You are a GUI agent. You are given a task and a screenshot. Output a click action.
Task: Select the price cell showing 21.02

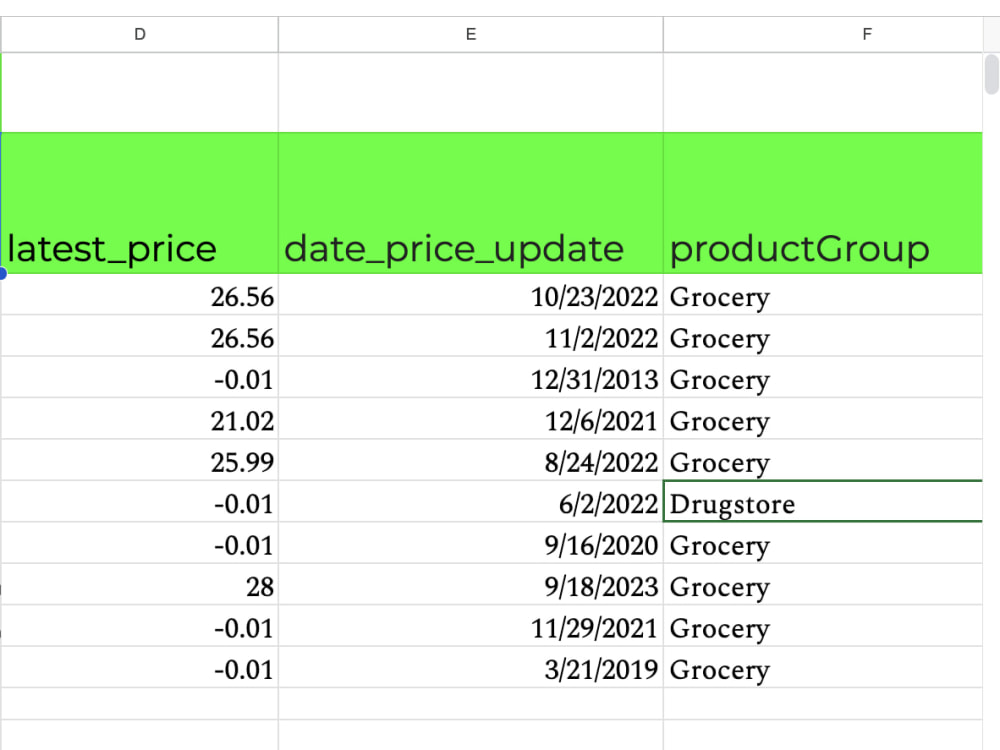(x=140, y=419)
